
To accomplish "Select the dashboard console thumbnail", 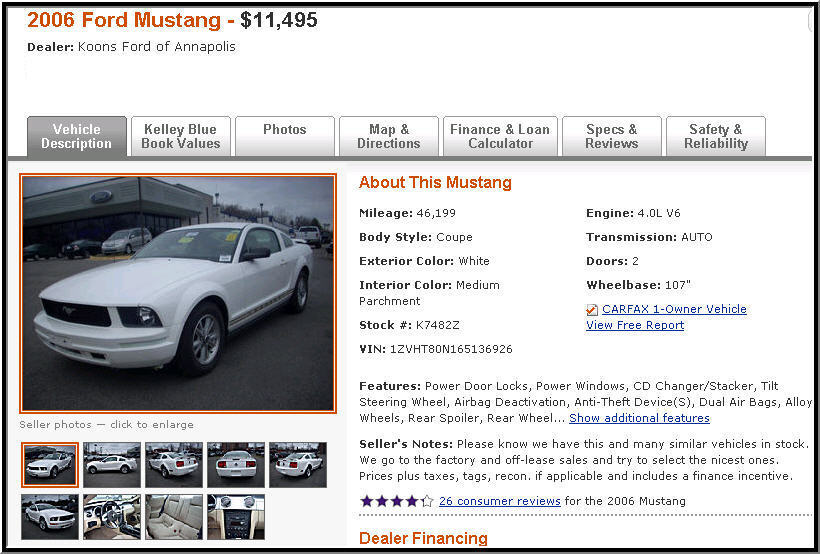I will point(236,516).
